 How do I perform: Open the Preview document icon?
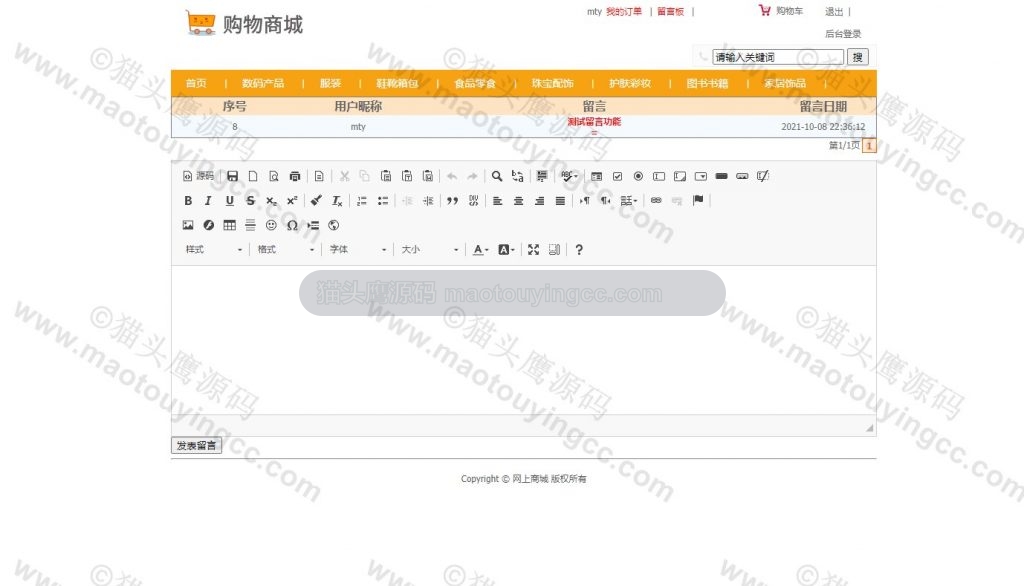274,176
